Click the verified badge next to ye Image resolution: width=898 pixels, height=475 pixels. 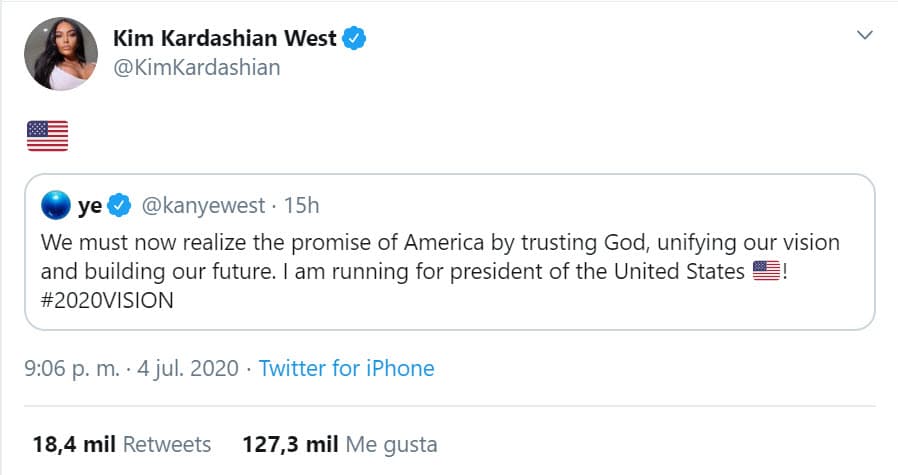pyautogui.click(x=120, y=206)
